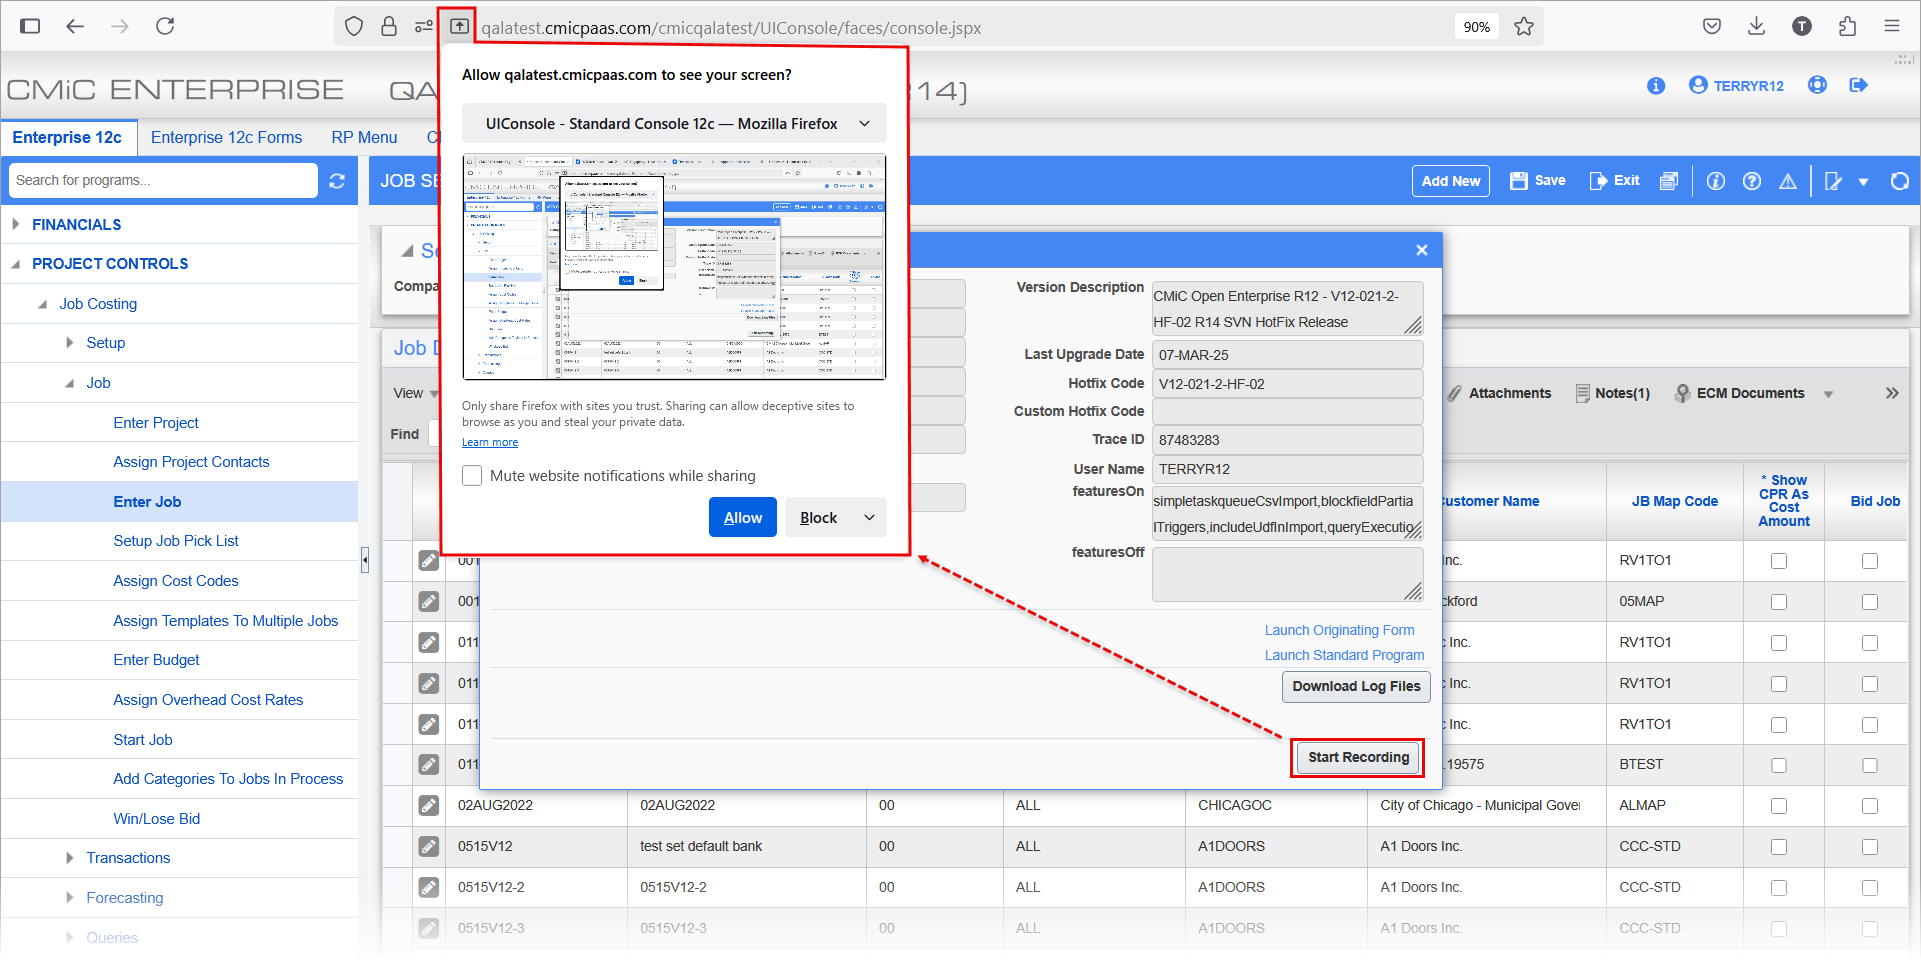Collapse the Job Costing tree node
This screenshot has height=960, width=1921.
click(42, 304)
